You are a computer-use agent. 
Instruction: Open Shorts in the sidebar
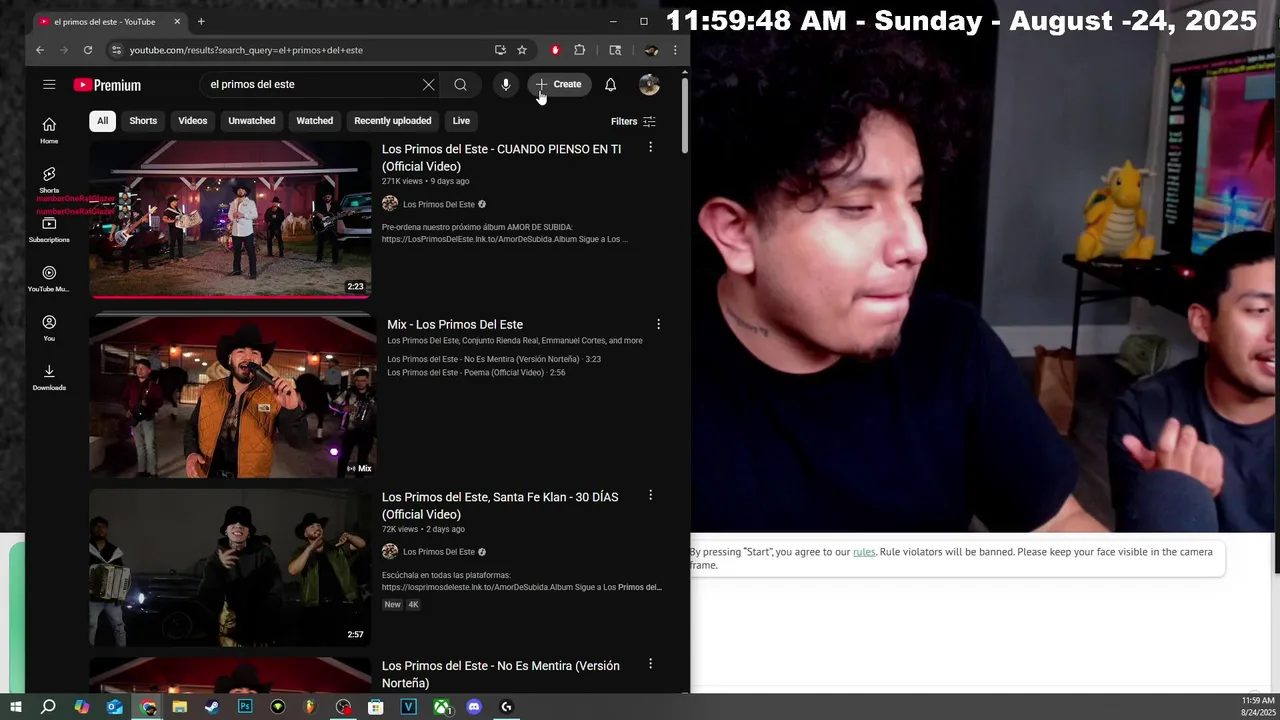coord(49,180)
